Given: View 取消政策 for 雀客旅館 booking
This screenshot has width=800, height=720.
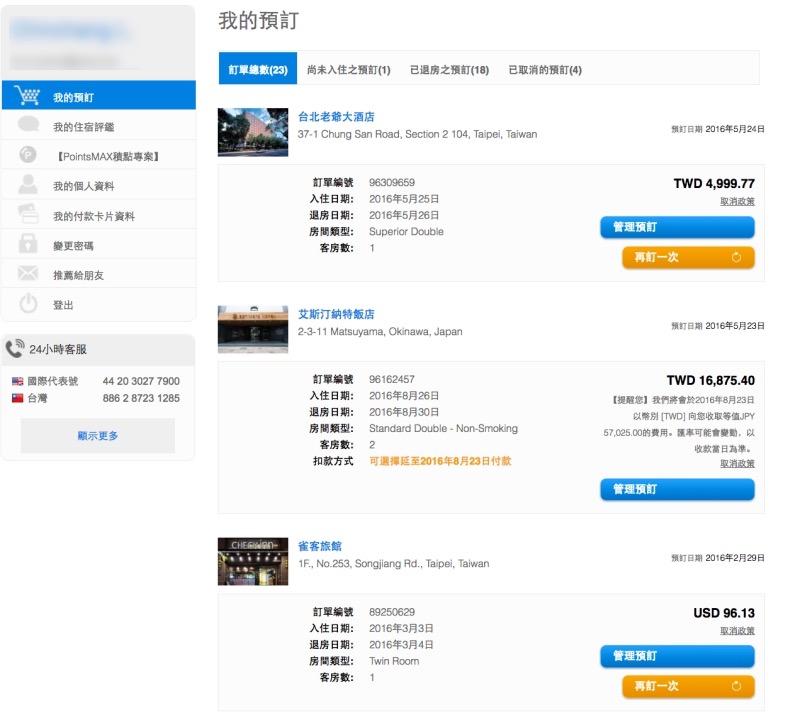Looking at the screenshot, I should (737, 631).
